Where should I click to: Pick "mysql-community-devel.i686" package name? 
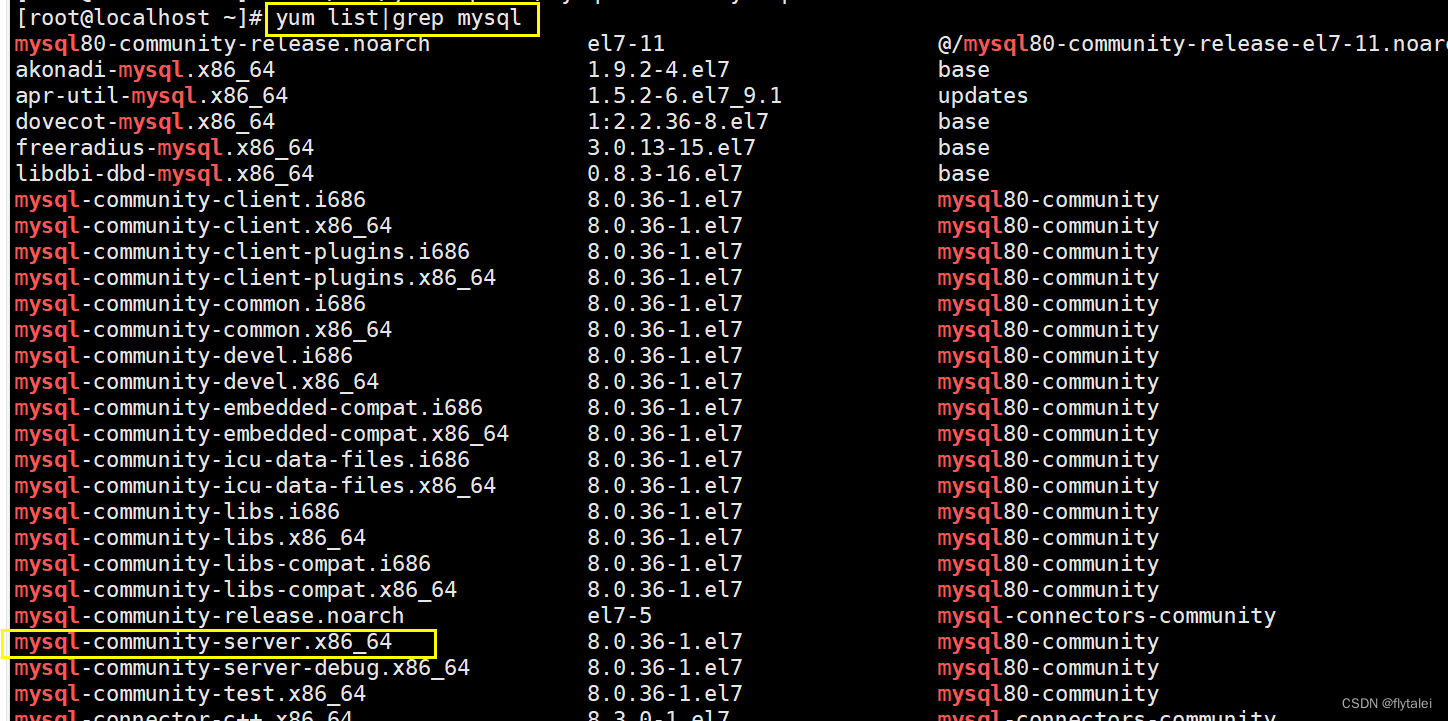(184, 356)
